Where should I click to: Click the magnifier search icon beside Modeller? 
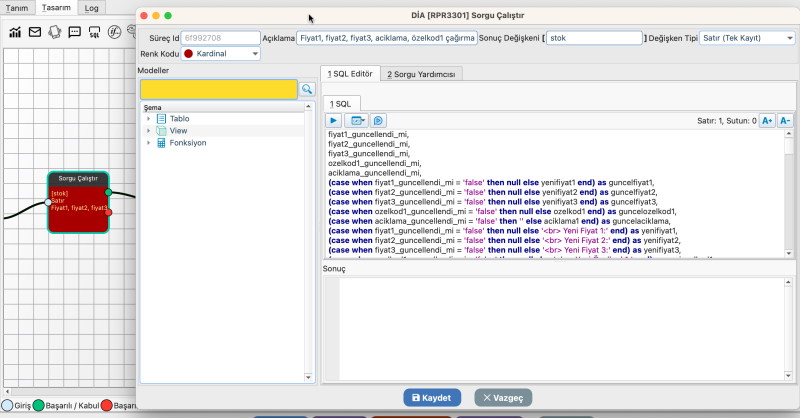[x=307, y=89]
